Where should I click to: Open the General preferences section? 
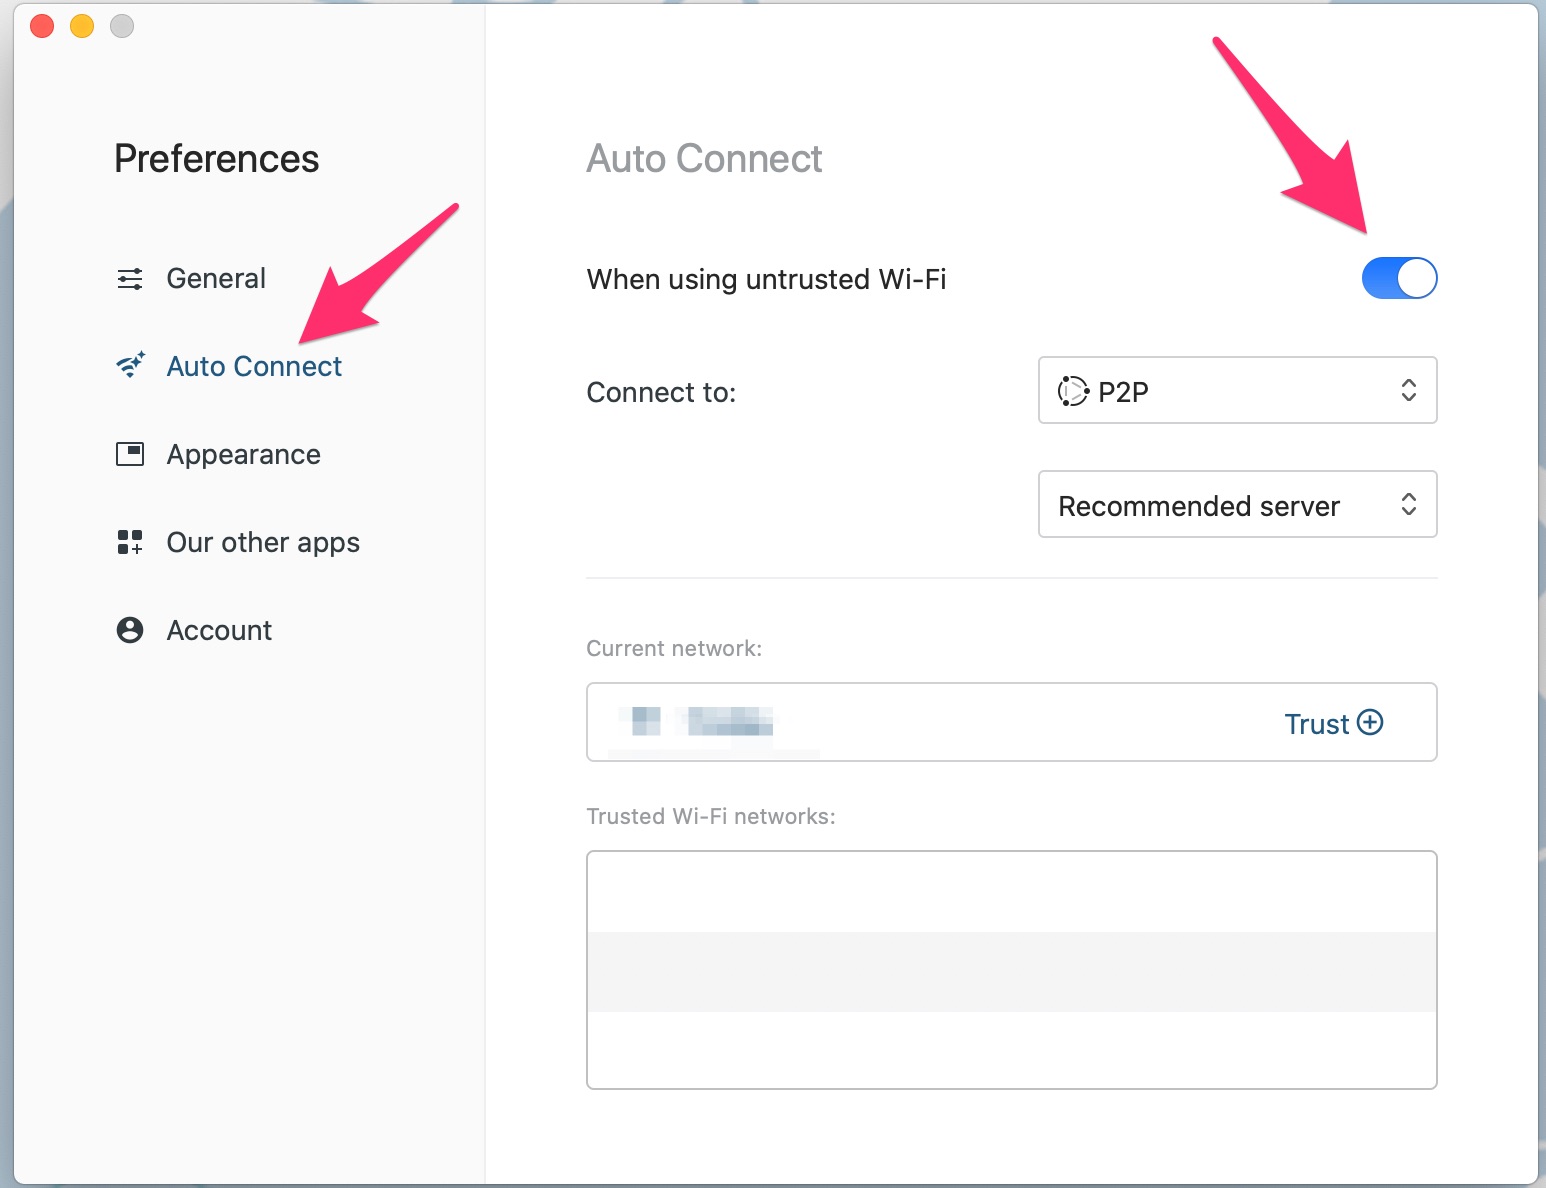point(216,279)
